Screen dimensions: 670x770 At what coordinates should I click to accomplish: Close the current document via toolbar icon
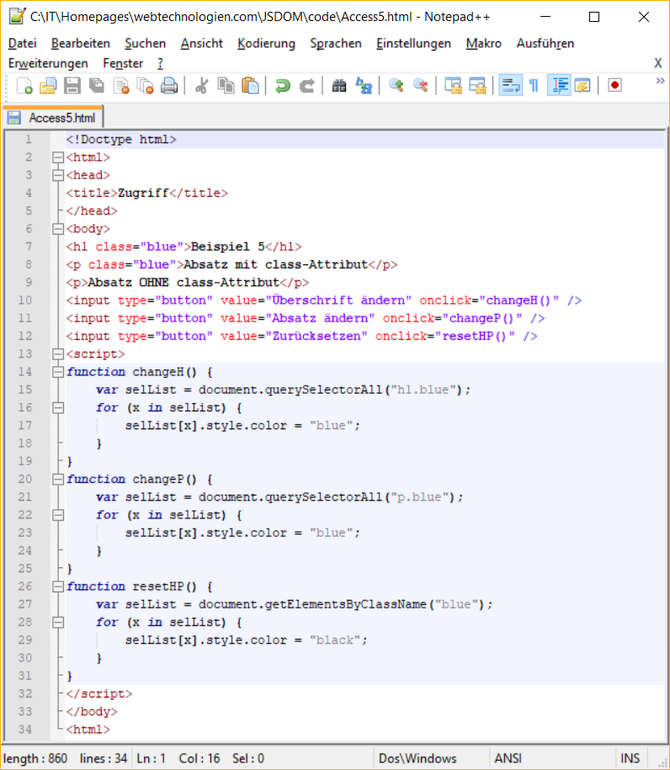pos(121,86)
